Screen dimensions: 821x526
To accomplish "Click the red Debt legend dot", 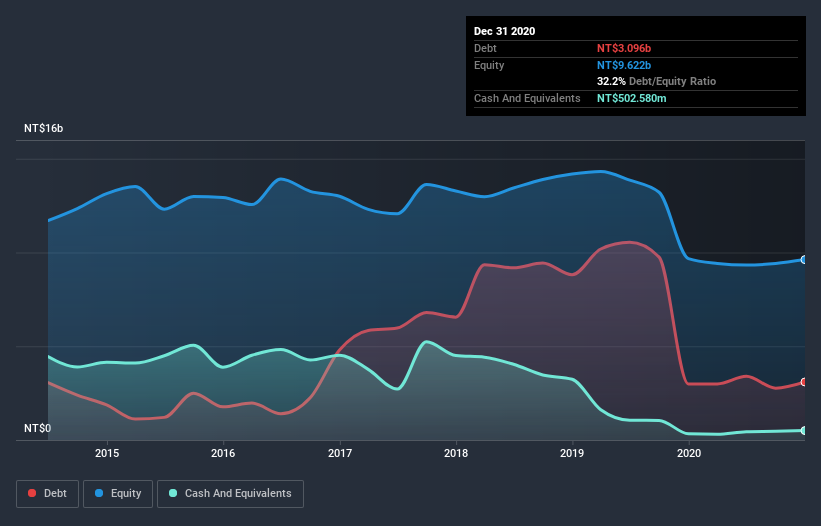I will click(32, 493).
